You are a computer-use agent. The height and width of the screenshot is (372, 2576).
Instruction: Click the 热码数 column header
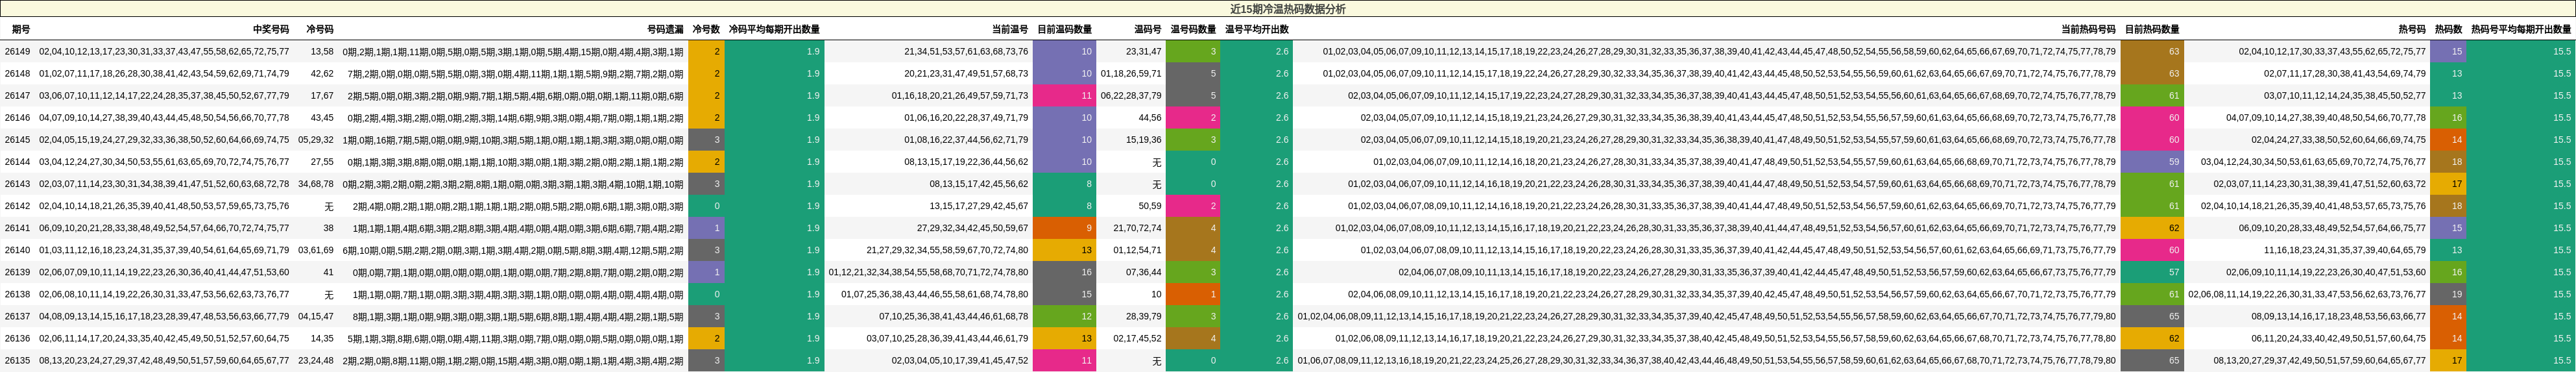2448,30
